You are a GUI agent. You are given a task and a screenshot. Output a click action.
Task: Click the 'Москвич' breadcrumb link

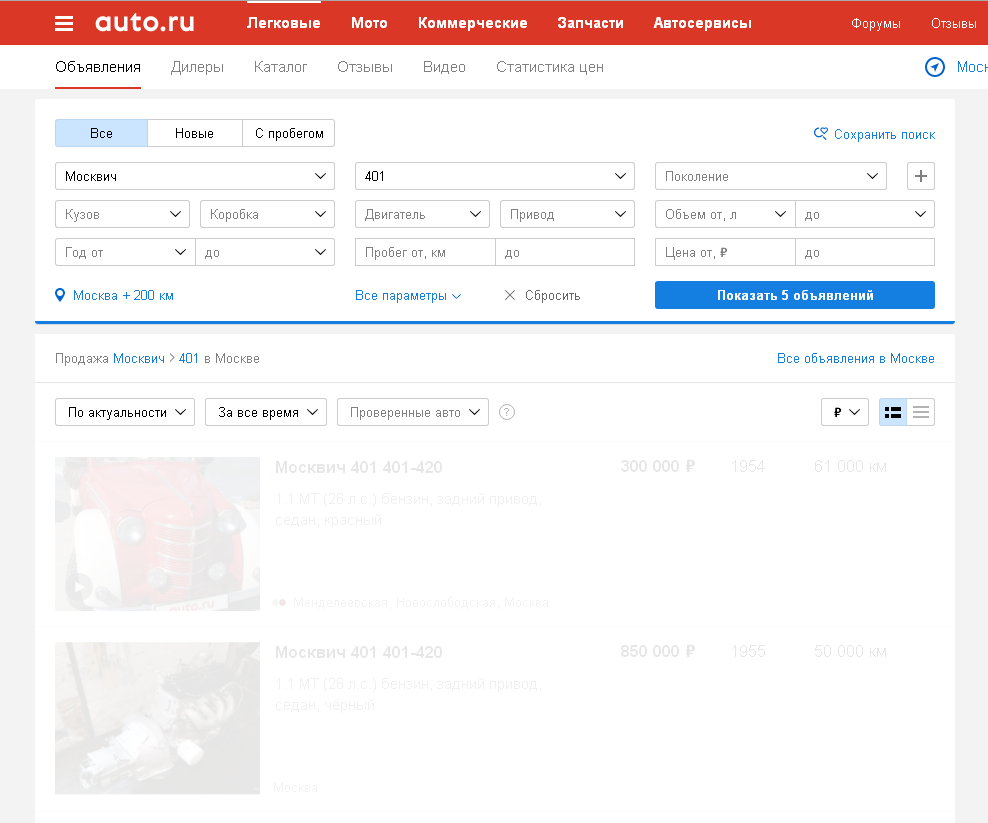(x=139, y=359)
